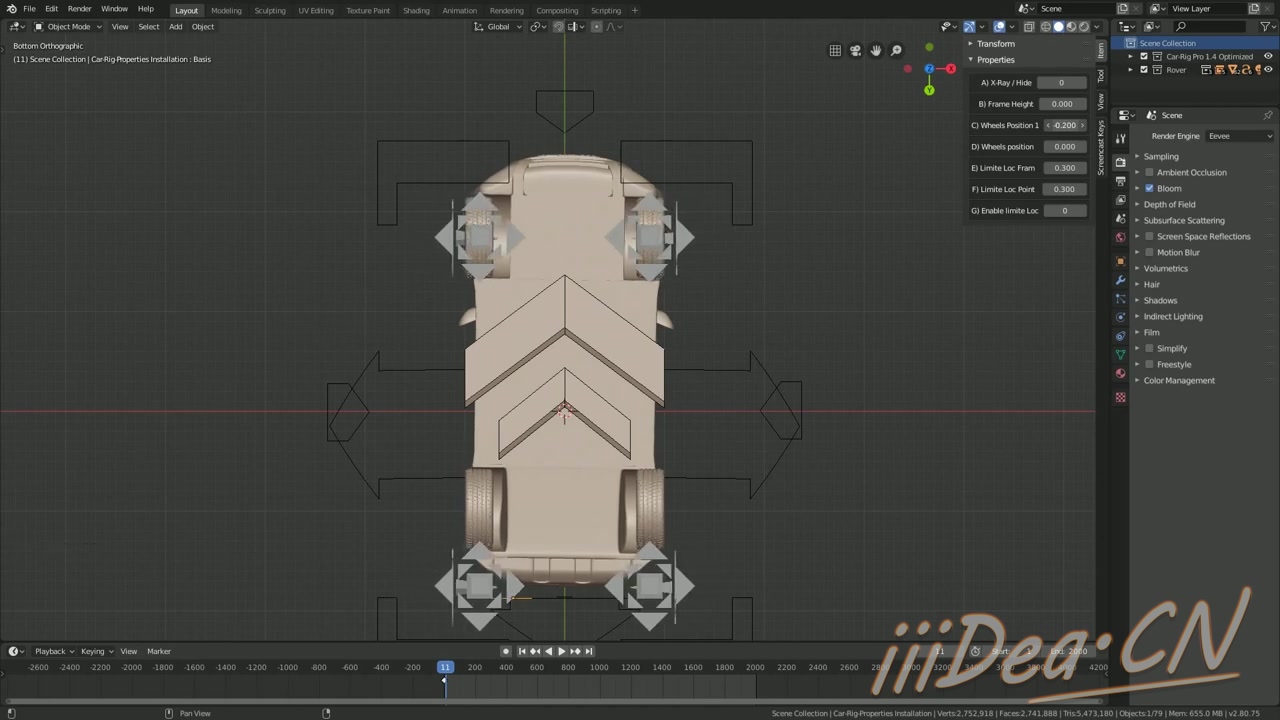Hide Car-Rig Pro collection with eye icon
This screenshot has height=720, width=1280.
click(x=1268, y=57)
